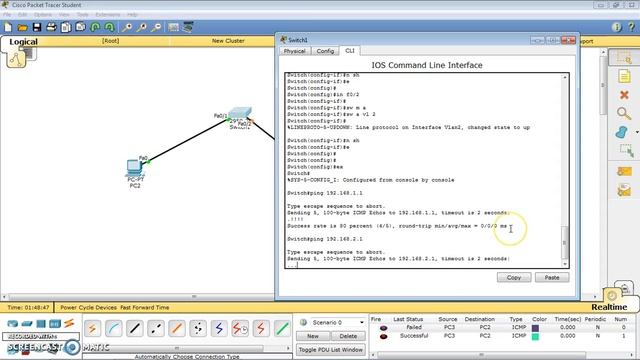Select the Add Complex PDU envelope tool
Screen dimensions: 640x360
point(624,190)
